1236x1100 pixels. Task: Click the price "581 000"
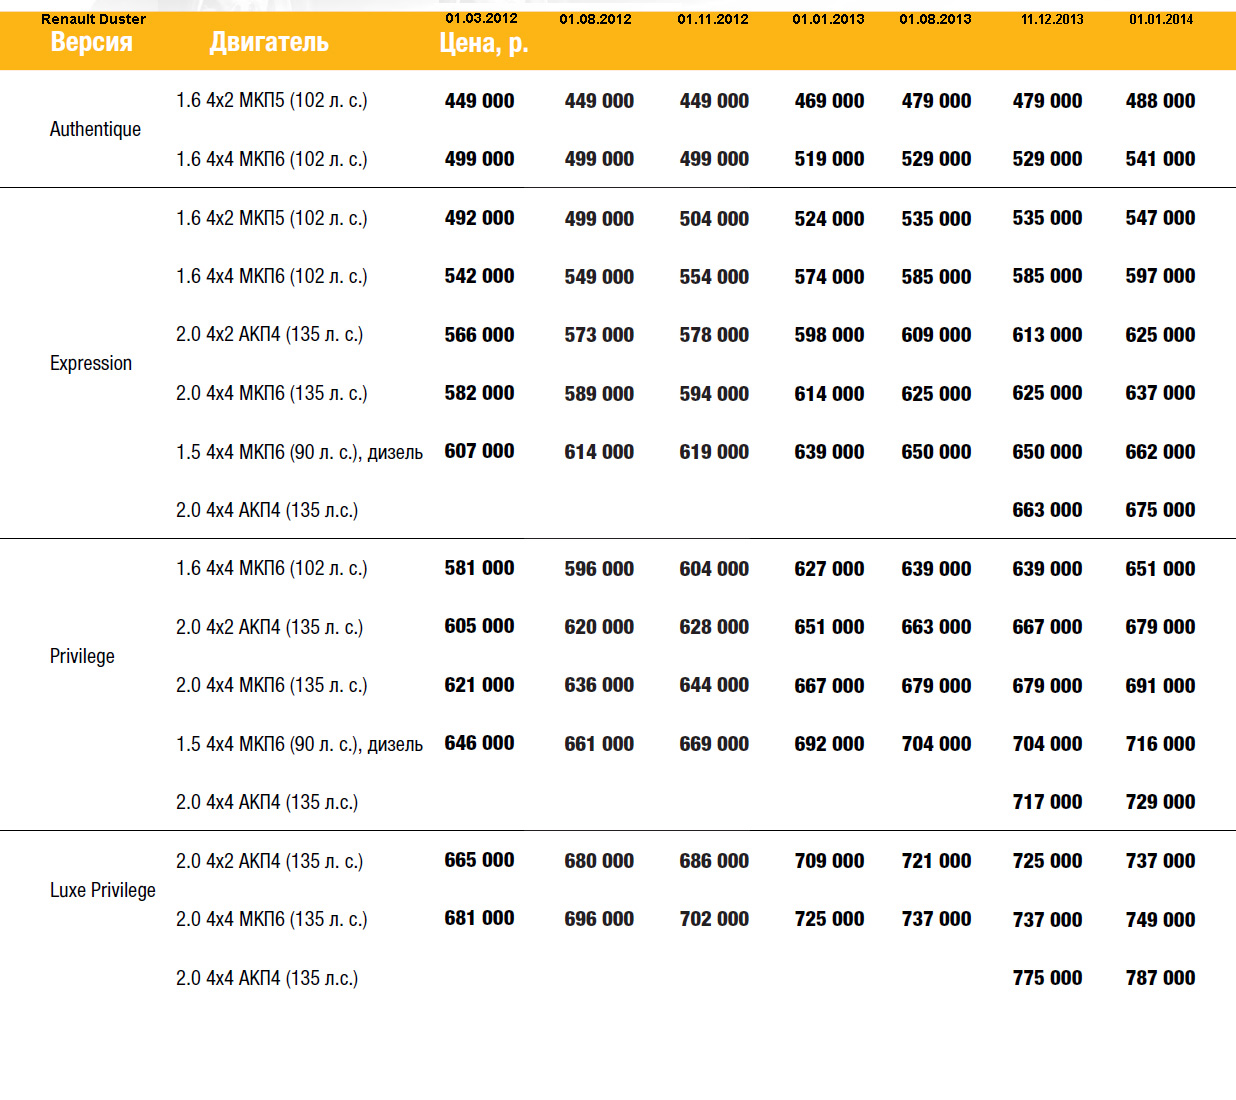[479, 568]
